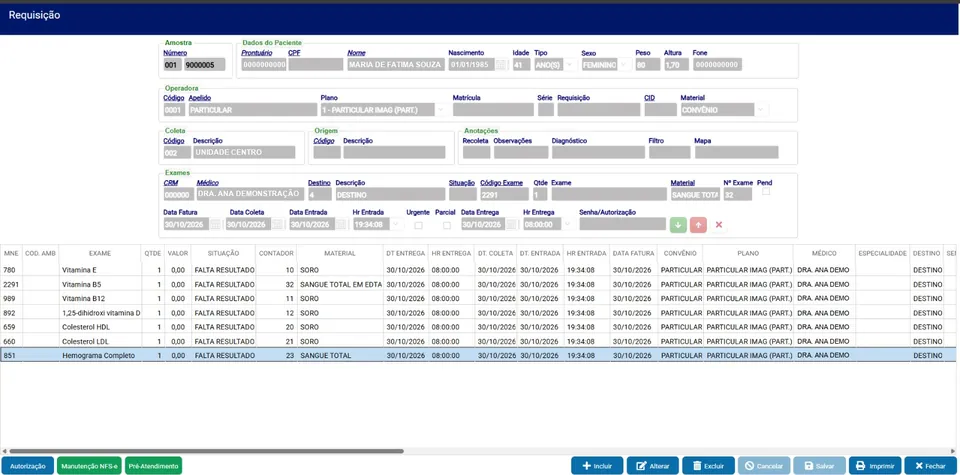This screenshot has width=960, height=475.
Task: Click the Número link under Amostra
Action: tap(175, 53)
